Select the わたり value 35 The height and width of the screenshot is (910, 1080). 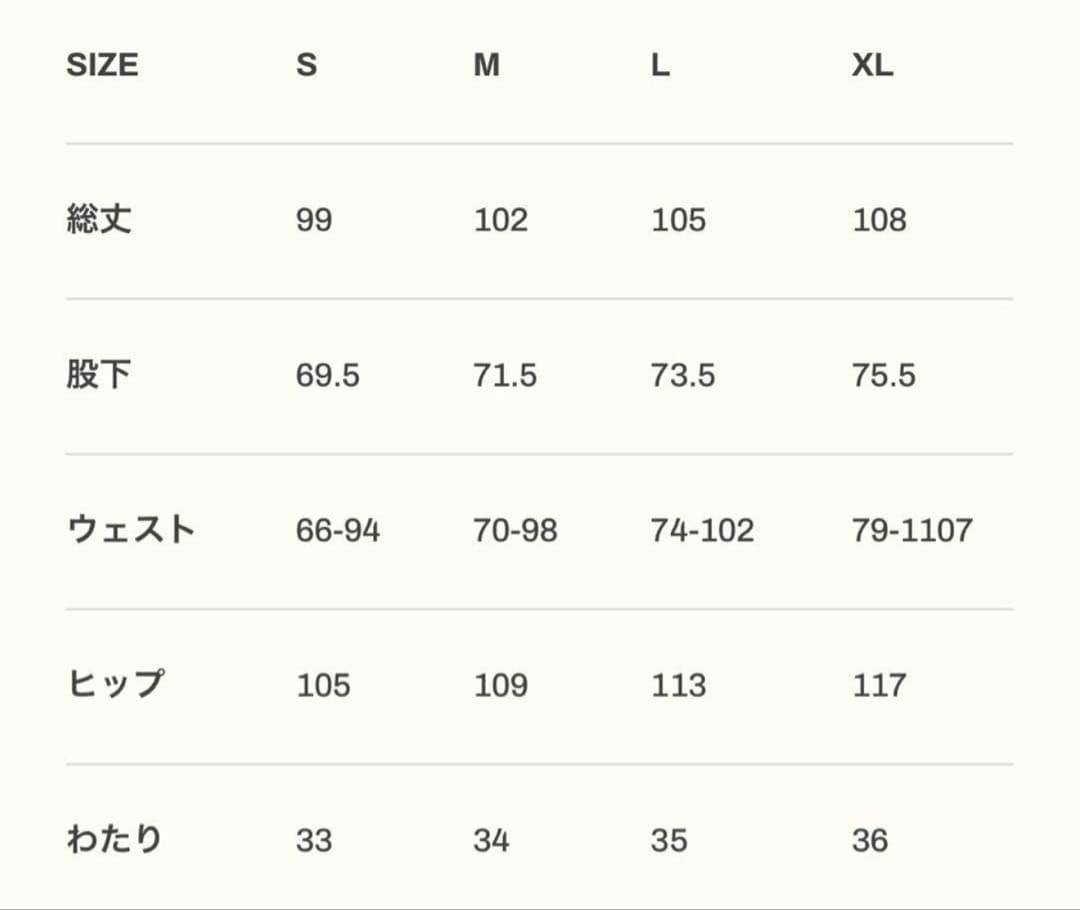click(669, 841)
